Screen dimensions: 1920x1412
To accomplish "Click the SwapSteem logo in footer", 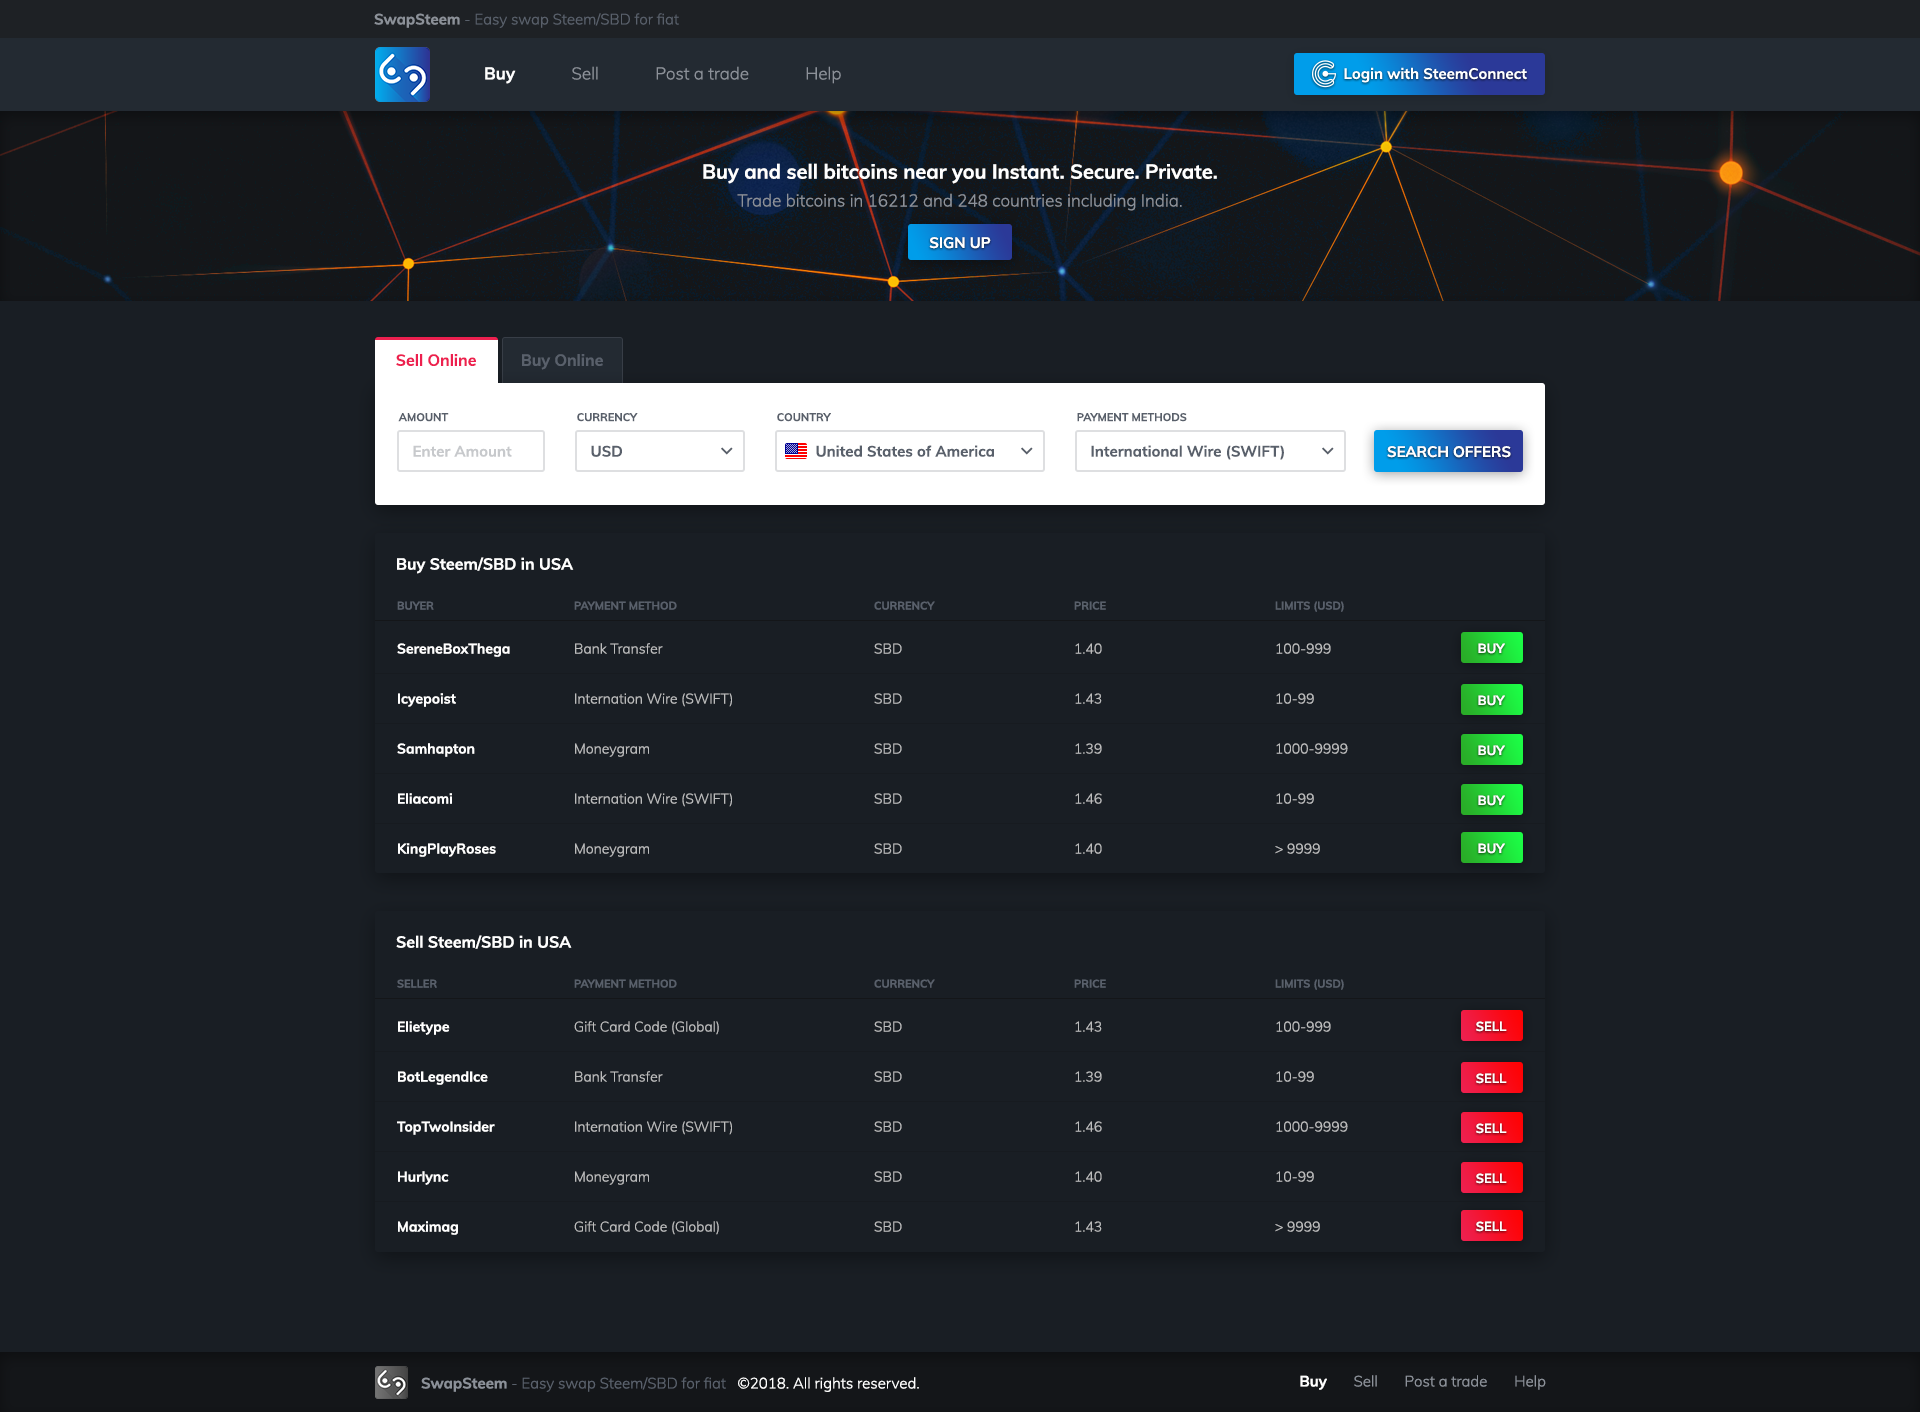I will tap(391, 1382).
